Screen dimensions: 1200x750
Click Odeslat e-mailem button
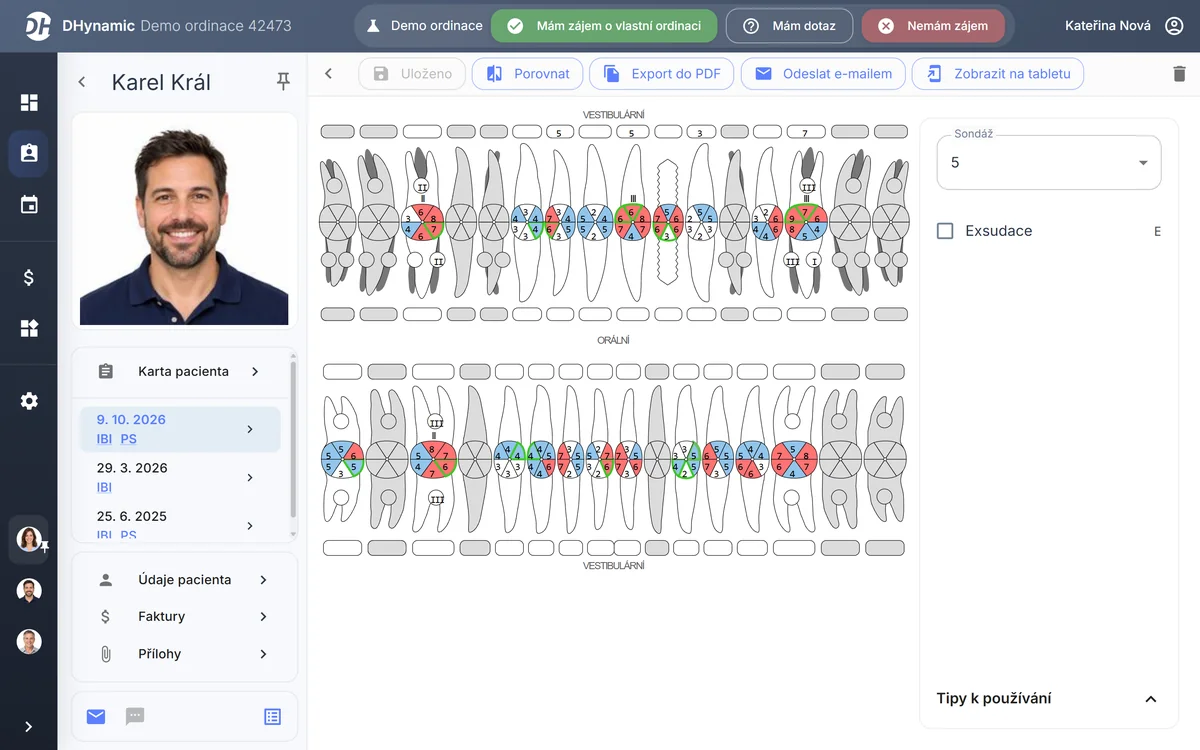(824, 73)
